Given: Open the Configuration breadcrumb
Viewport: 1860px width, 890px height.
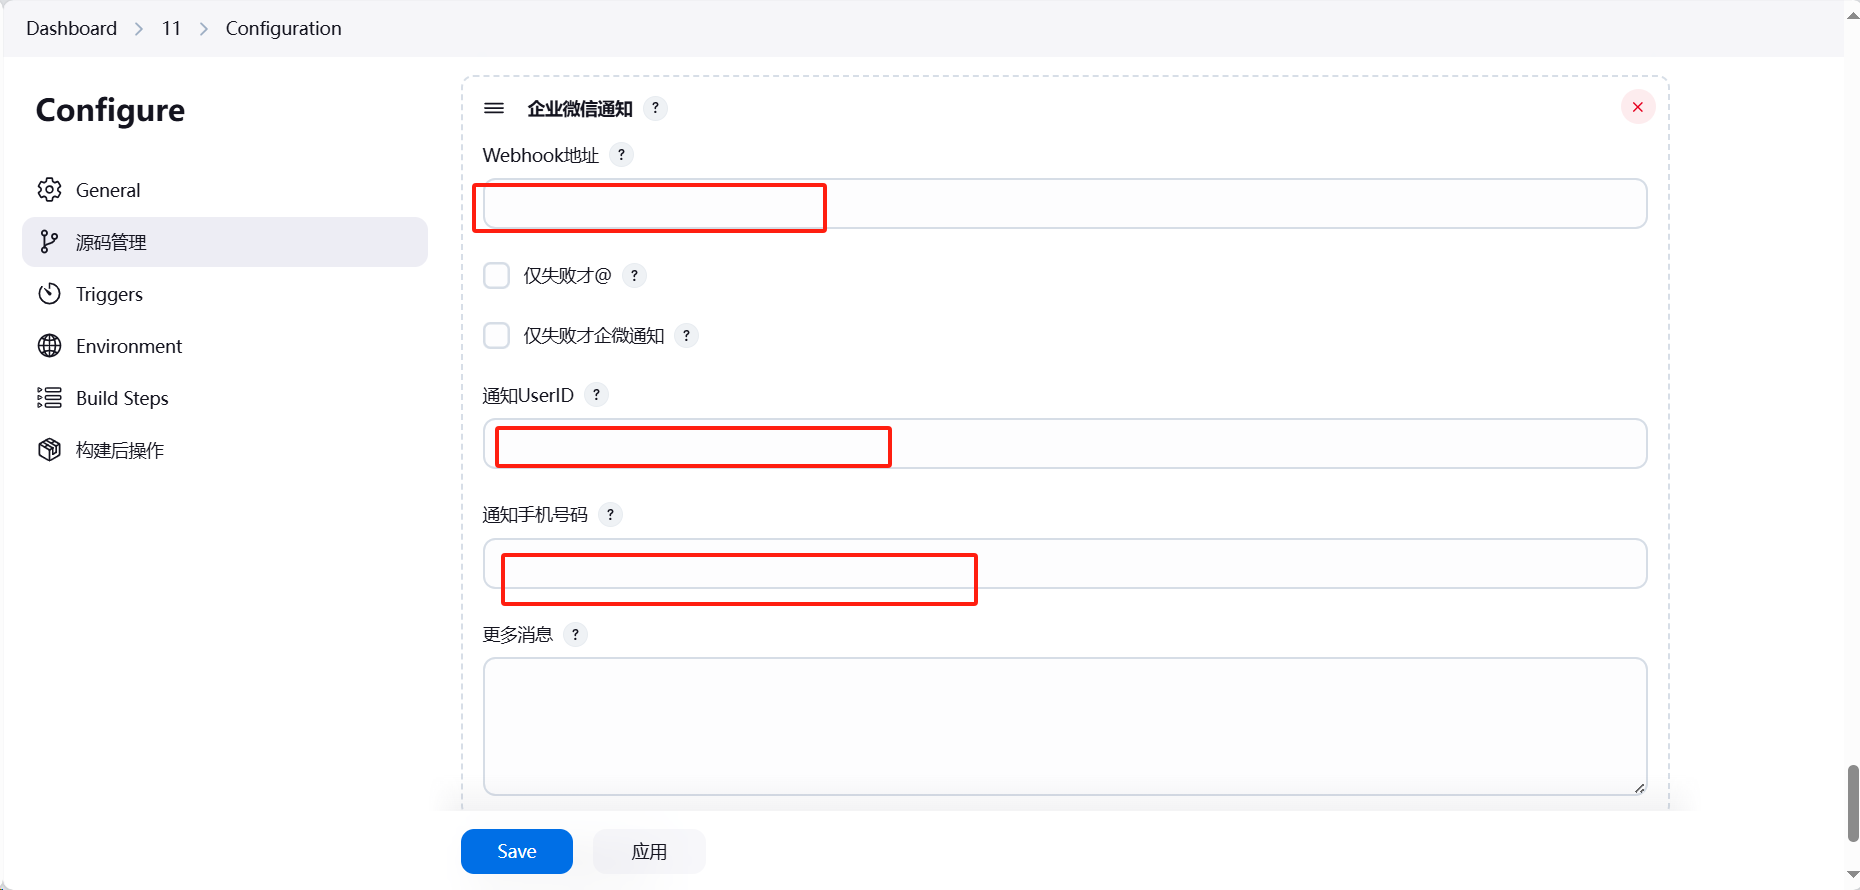Looking at the screenshot, I should tap(284, 28).
